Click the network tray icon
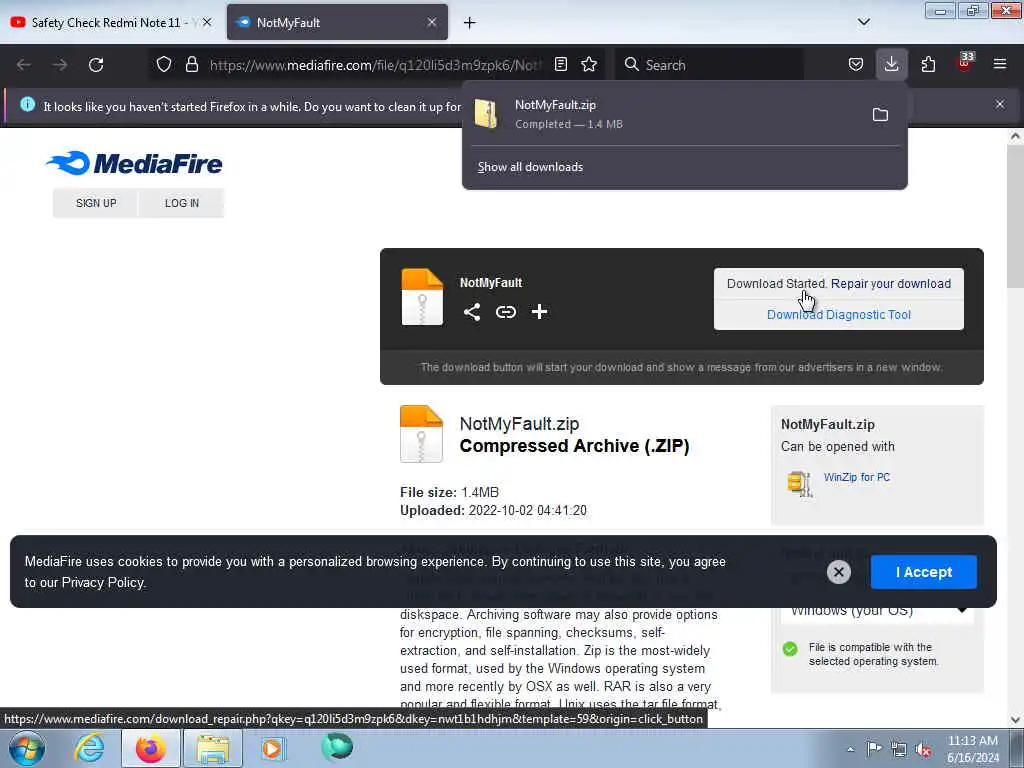The image size is (1024, 768). (x=899, y=750)
